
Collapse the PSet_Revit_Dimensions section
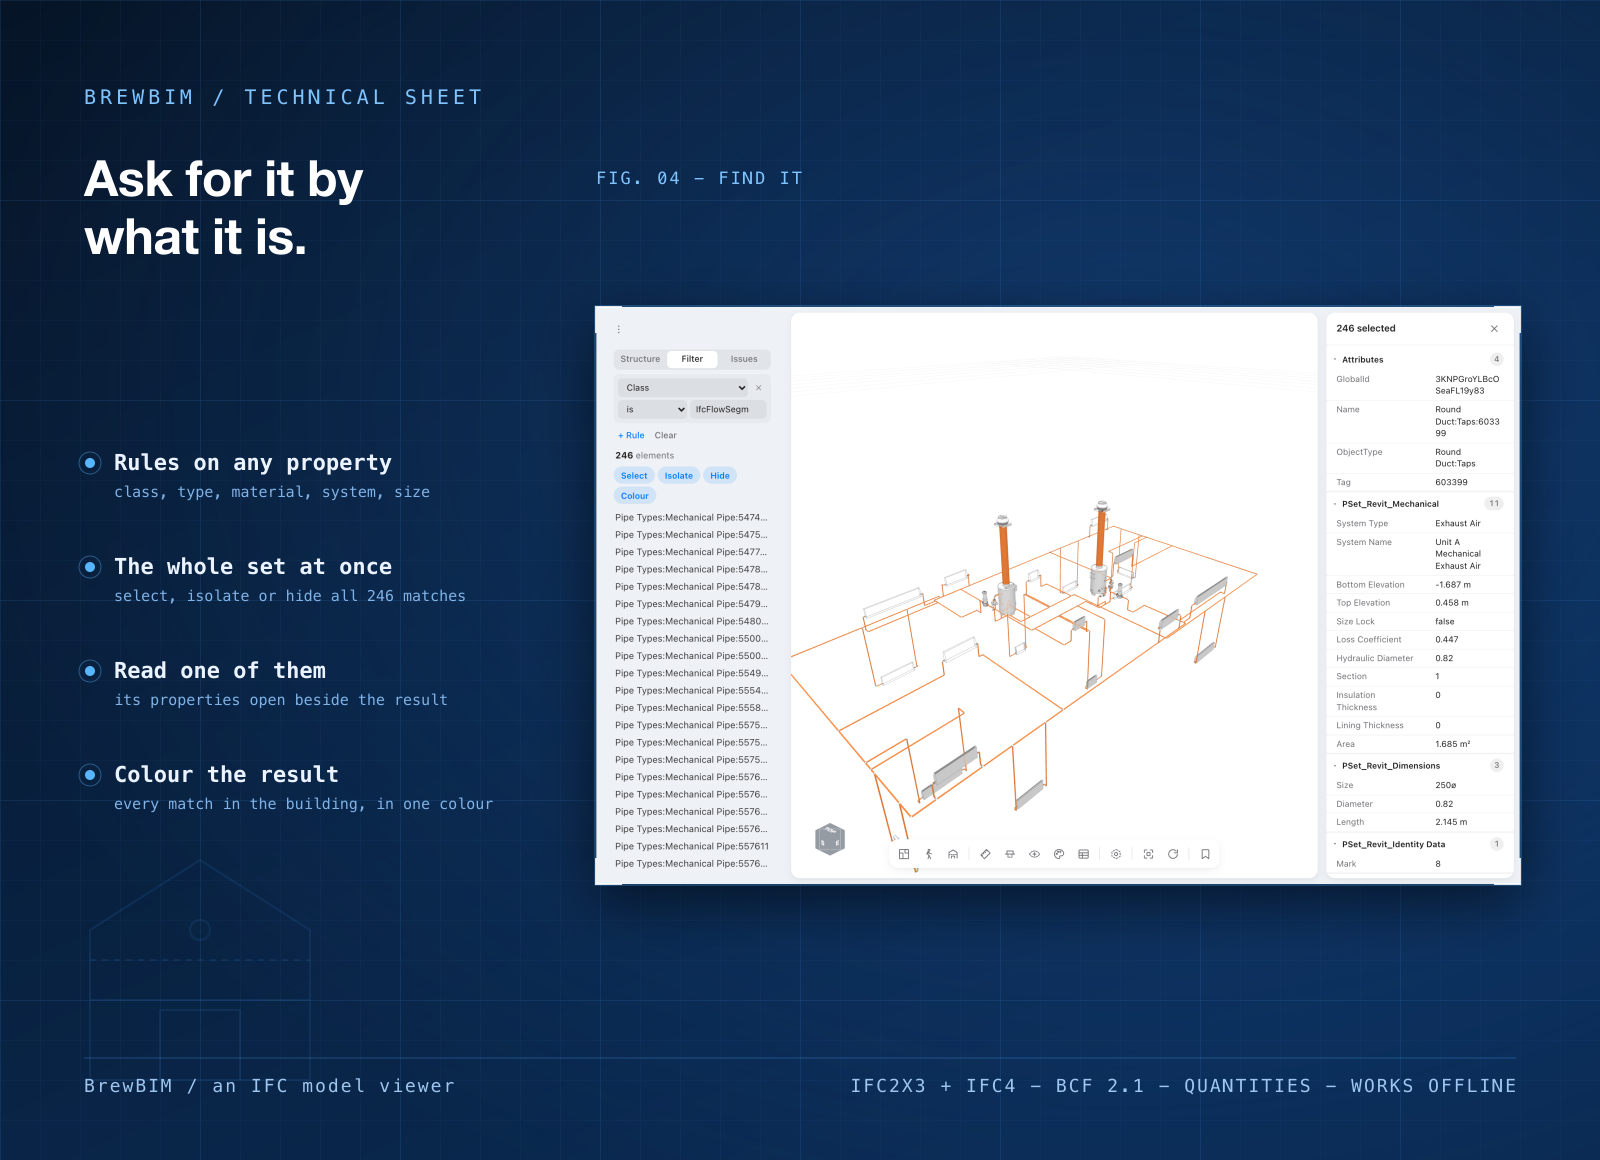(x=1418, y=766)
